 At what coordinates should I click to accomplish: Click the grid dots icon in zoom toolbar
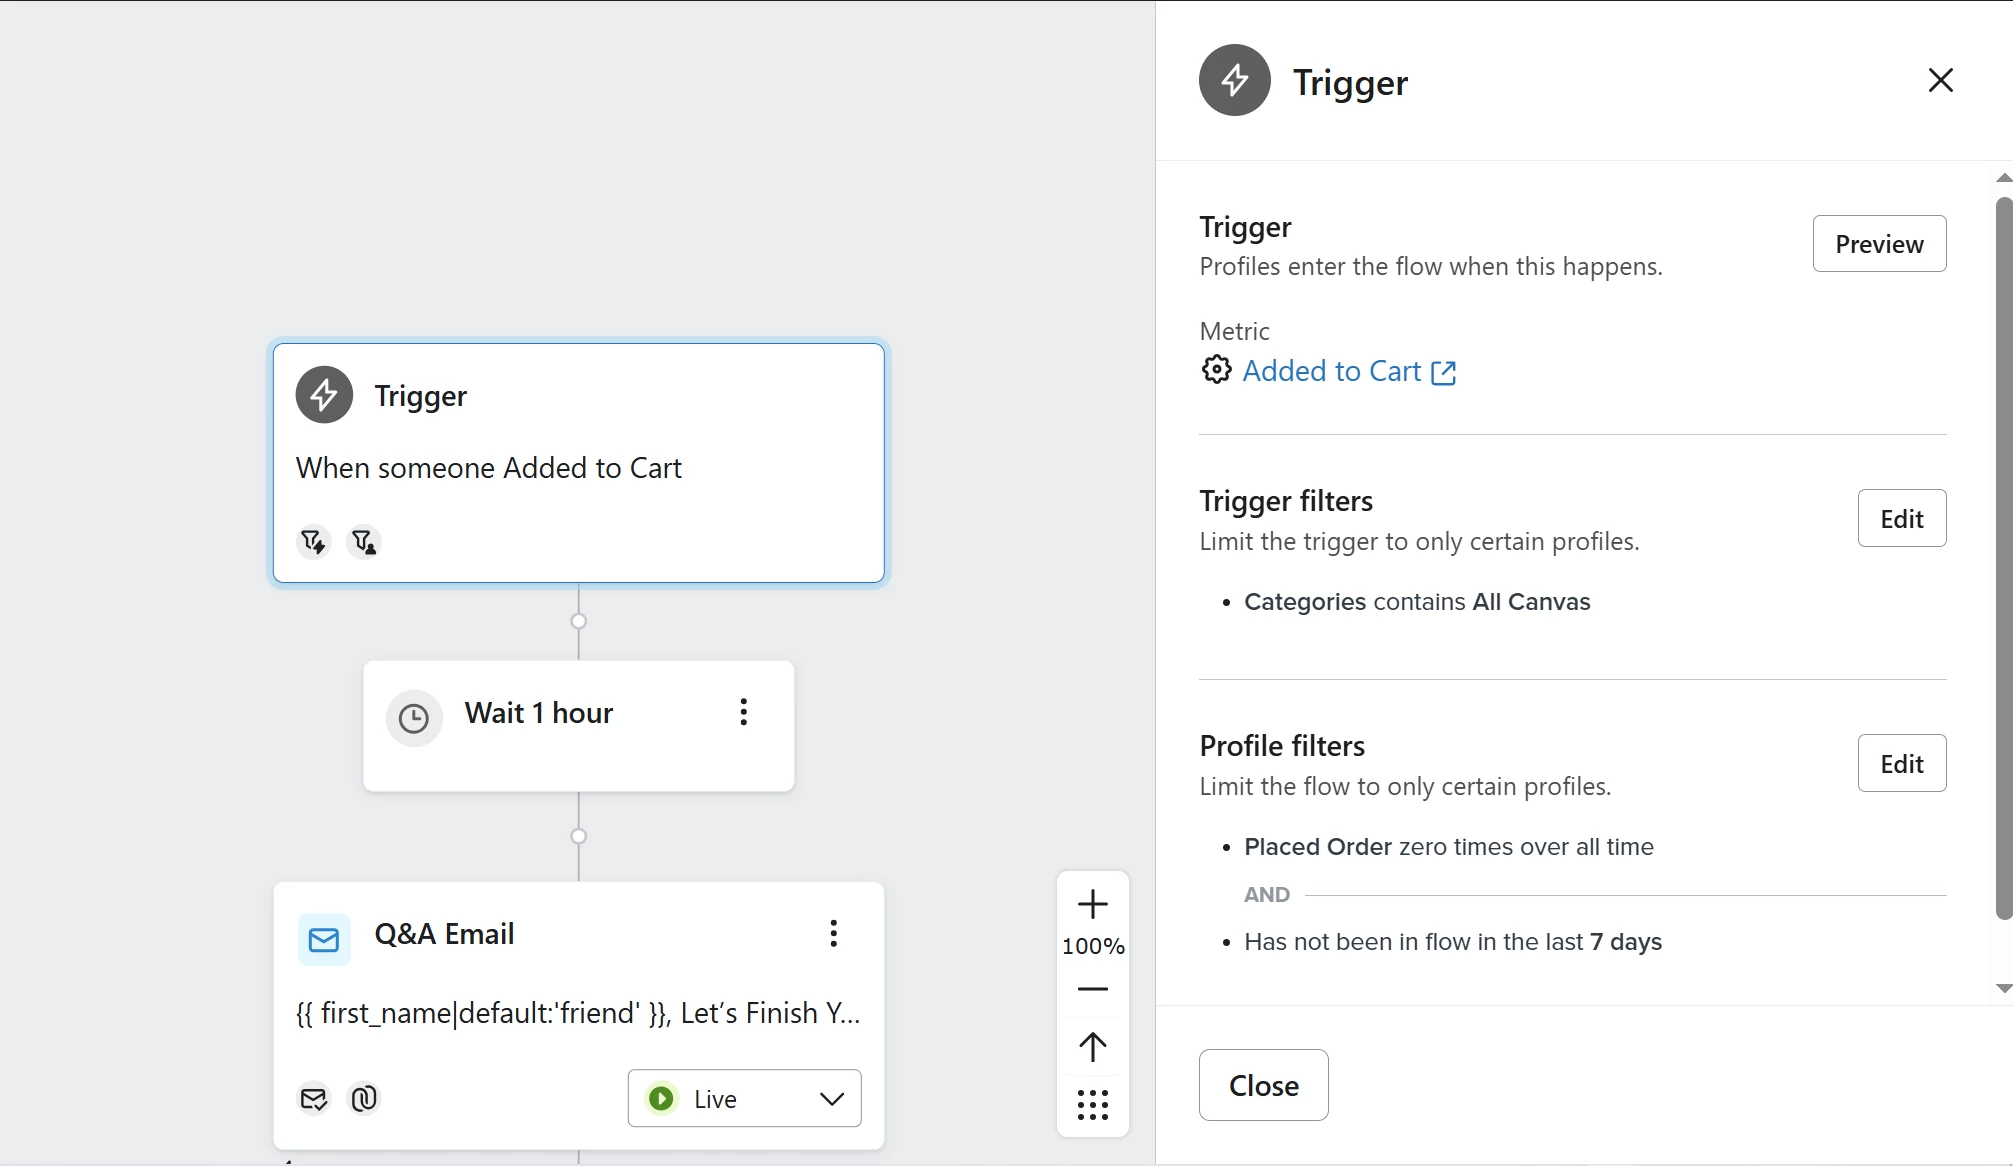tap(1093, 1105)
